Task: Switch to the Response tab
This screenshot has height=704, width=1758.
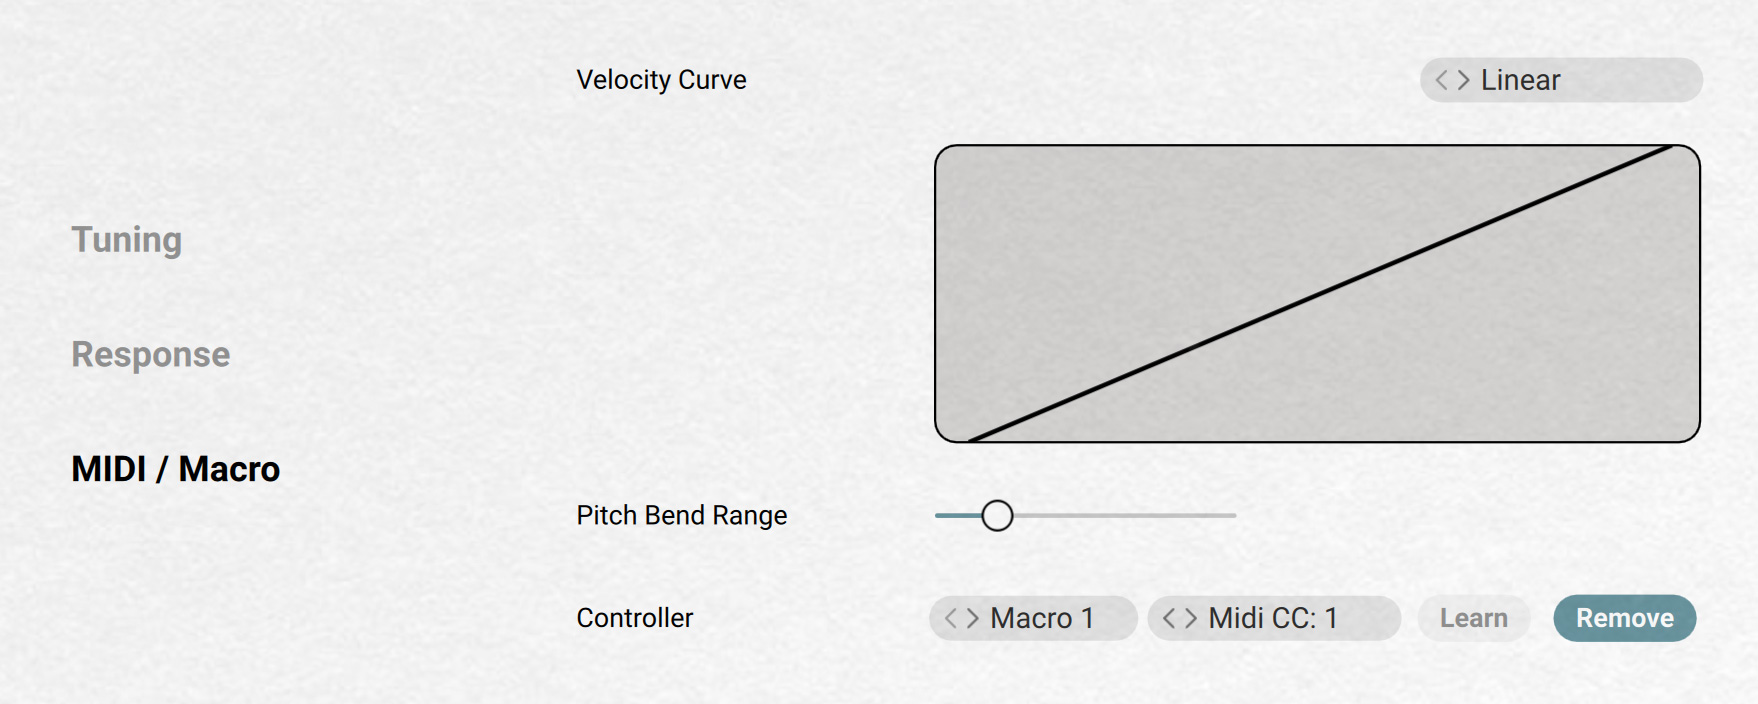Action: point(151,354)
